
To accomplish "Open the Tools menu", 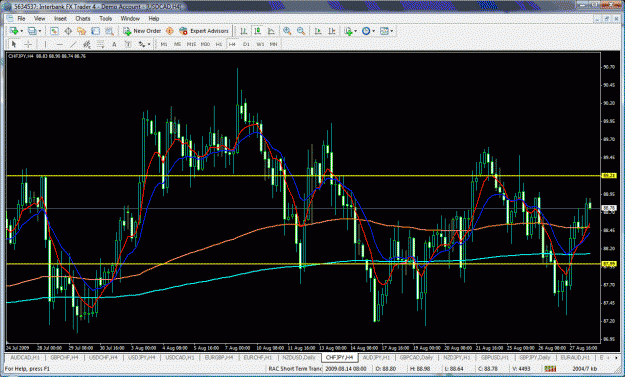I will pos(105,18).
